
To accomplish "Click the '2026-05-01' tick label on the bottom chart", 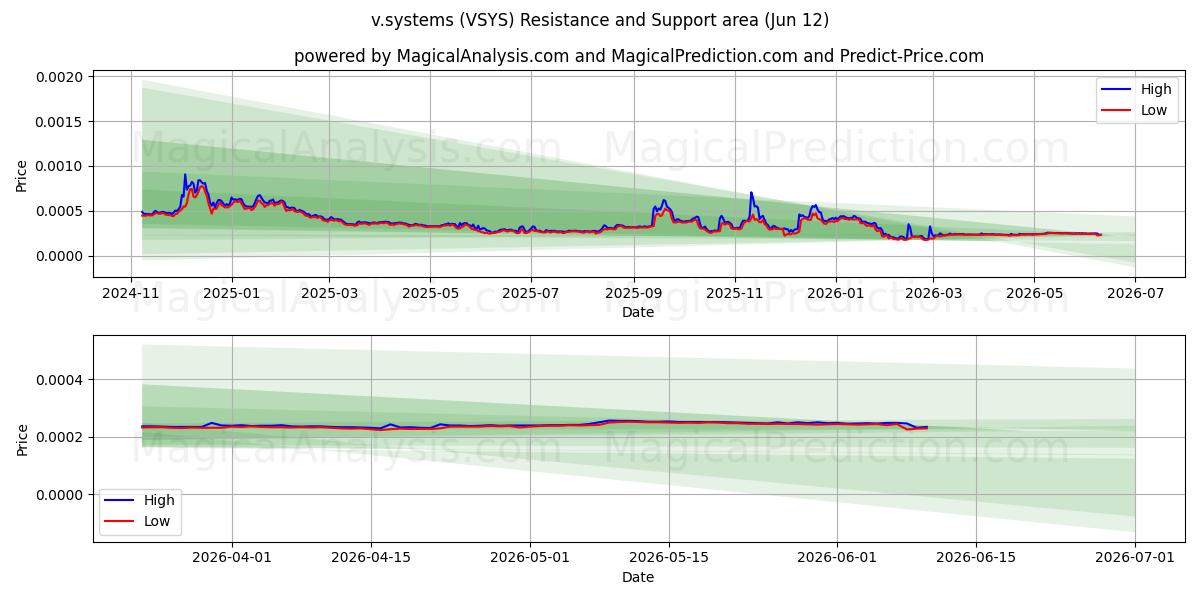I will (530, 558).
